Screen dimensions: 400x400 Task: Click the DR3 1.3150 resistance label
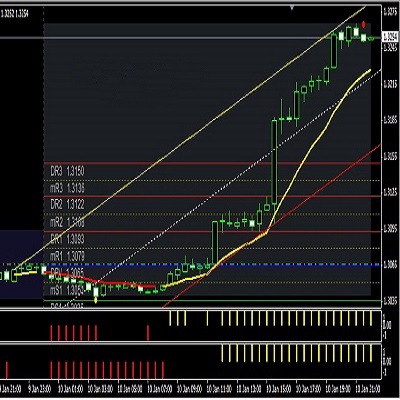click(67, 171)
